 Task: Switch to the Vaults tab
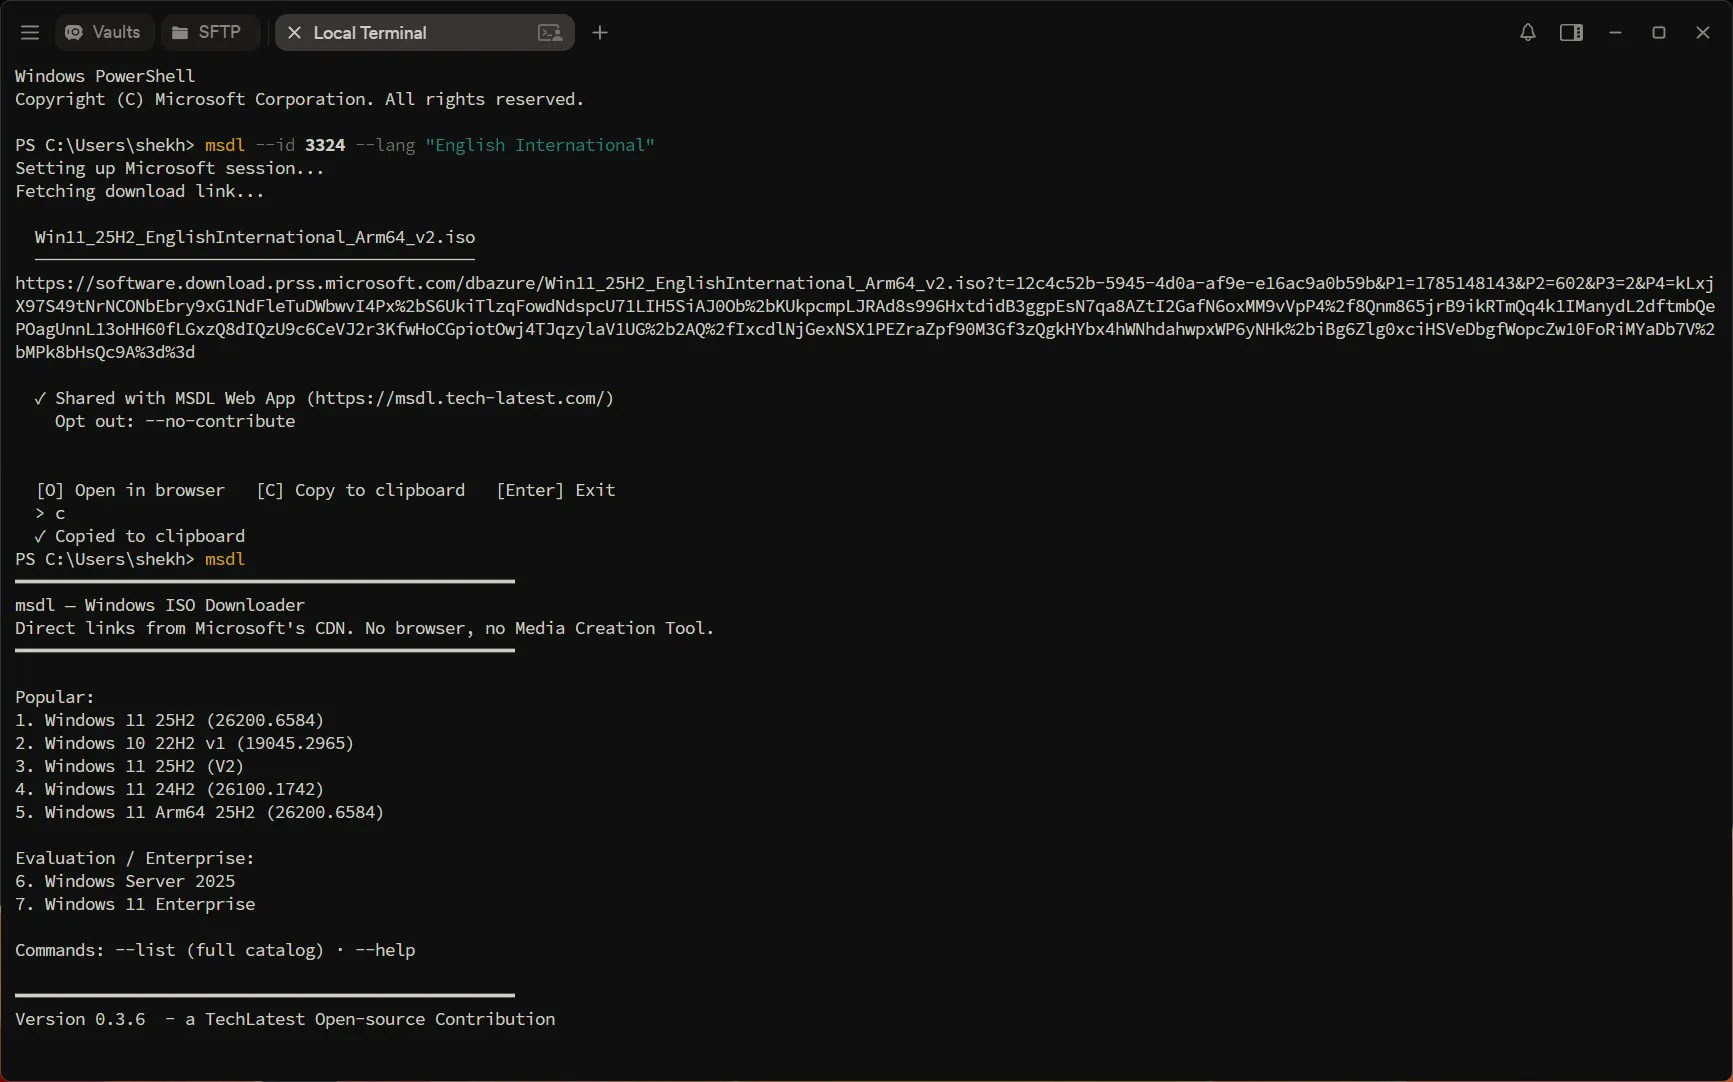pos(103,33)
